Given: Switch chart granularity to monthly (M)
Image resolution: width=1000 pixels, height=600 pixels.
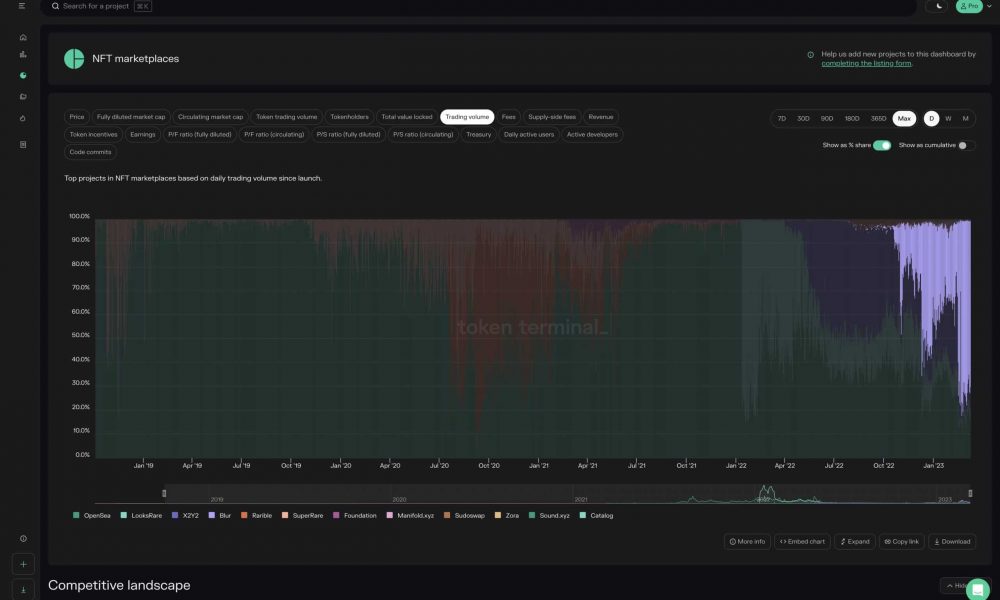Looking at the screenshot, I should [966, 119].
